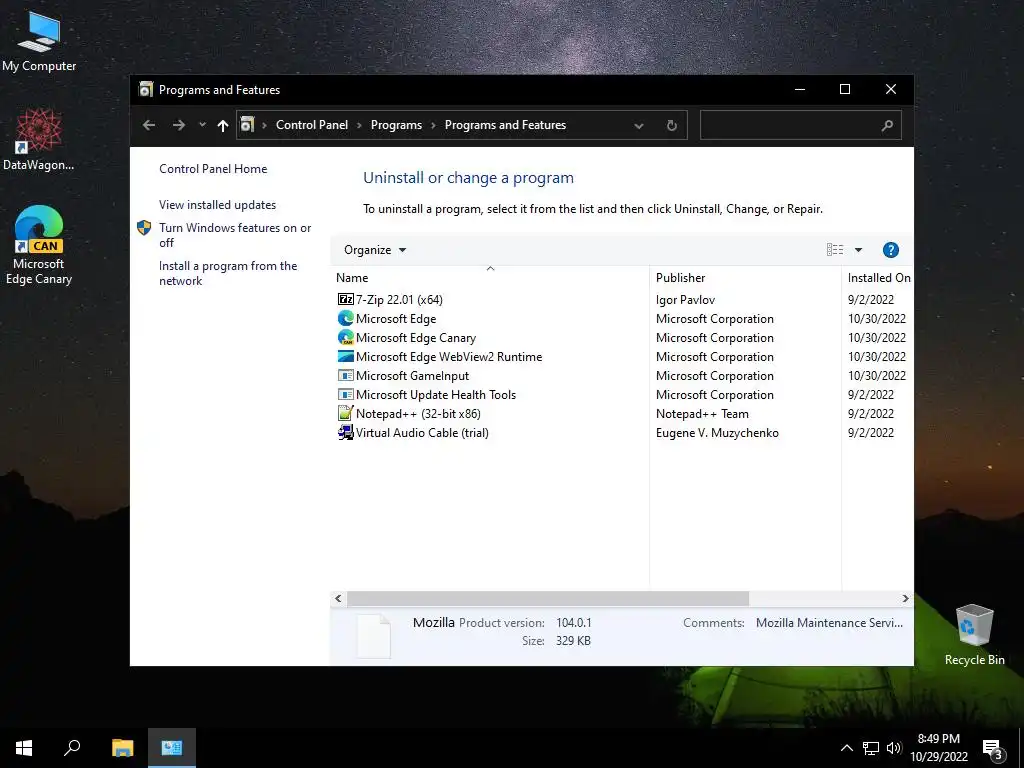Select Microsoft Edge WebView2 Runtime entry
Viewport: 1024px width, 768px height.
449,357
